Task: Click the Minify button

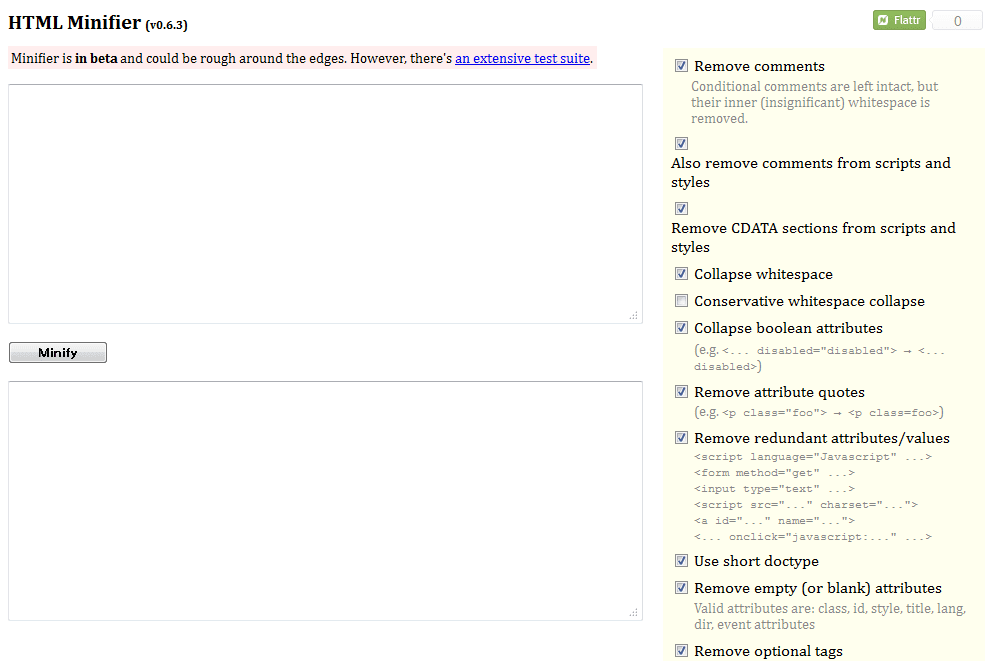Action: click(58, 353)
